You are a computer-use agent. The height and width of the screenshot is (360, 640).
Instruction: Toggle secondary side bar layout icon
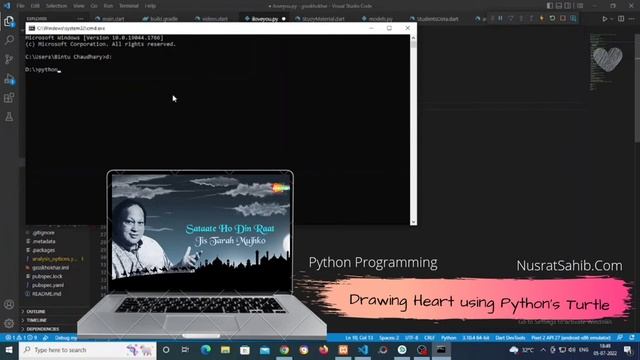click(568, 6)
